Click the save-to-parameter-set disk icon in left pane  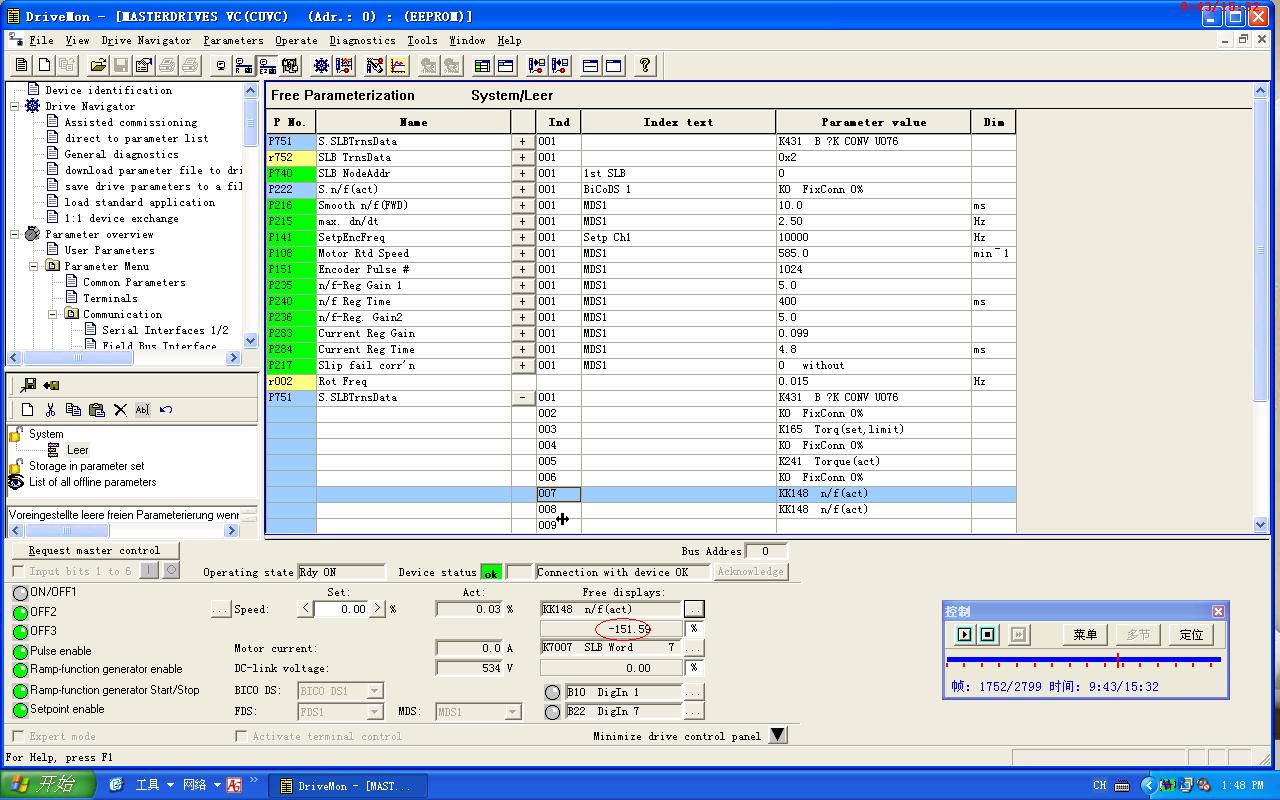(29, 385)
